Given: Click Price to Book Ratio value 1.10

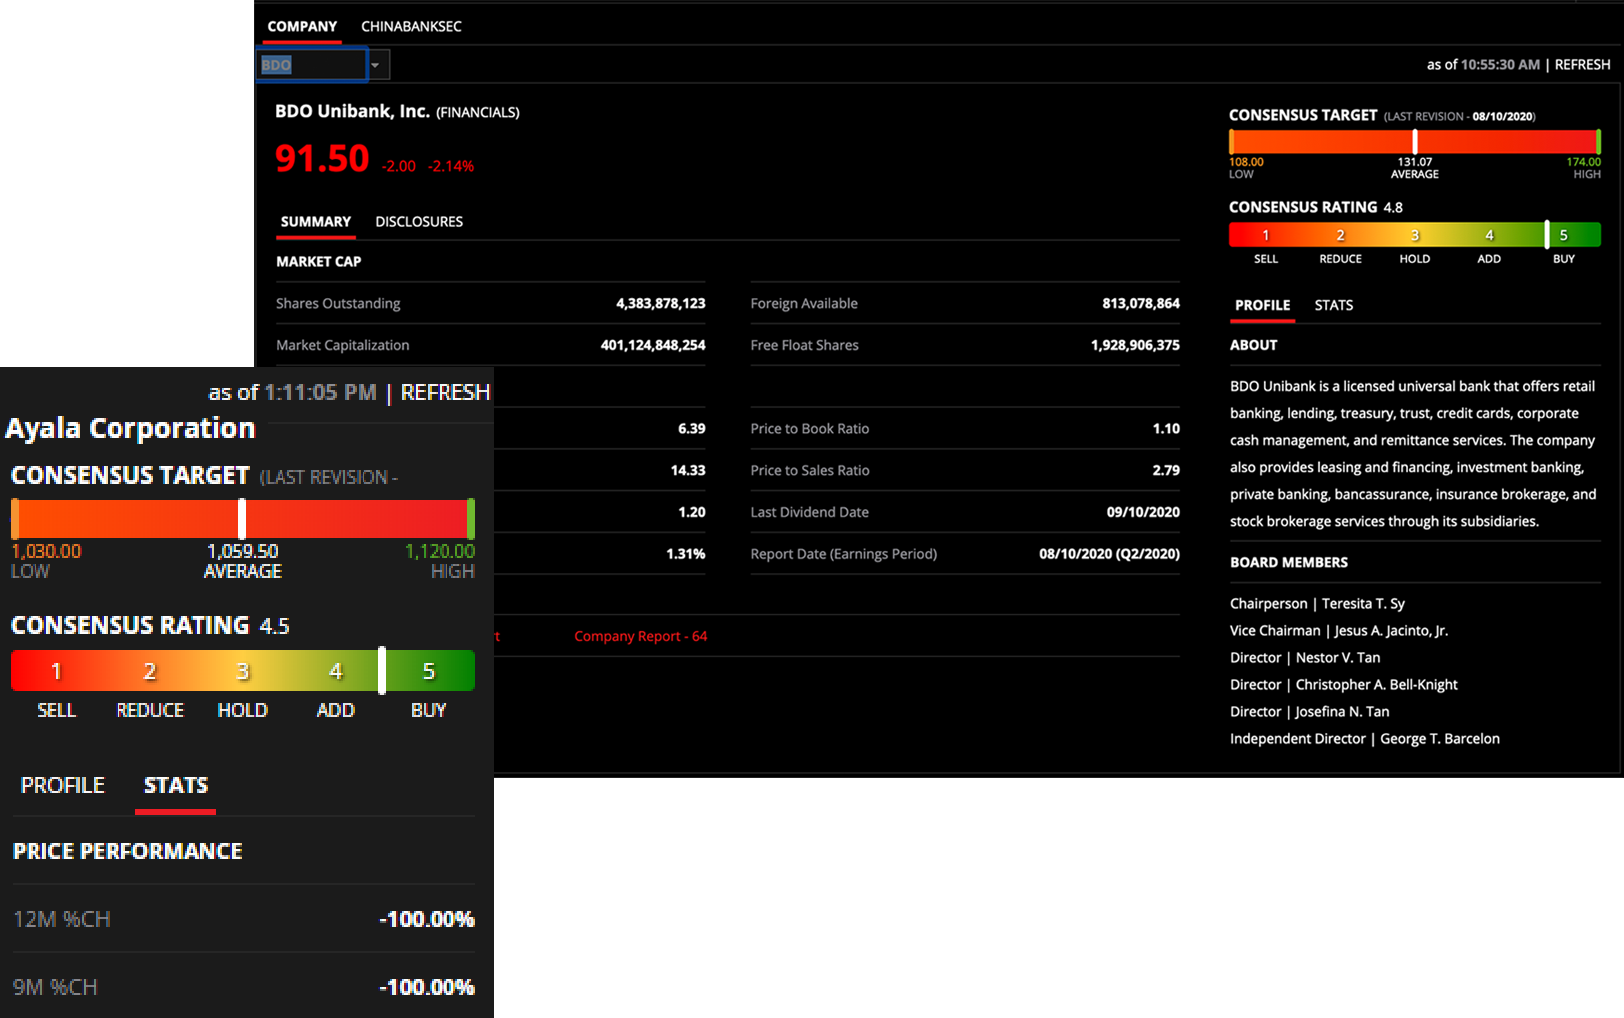Looking at the screenshot, I should tap(1166, 428).
